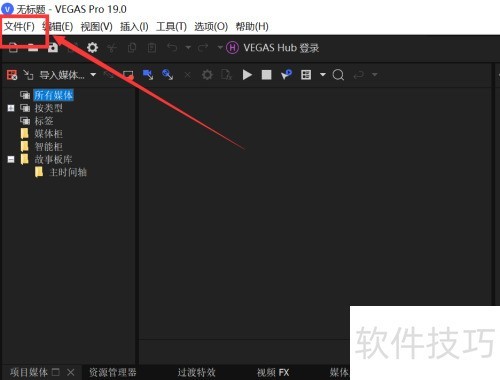
Task: Expand the 按类型 tree node
Action: click(x=11, y=108)
